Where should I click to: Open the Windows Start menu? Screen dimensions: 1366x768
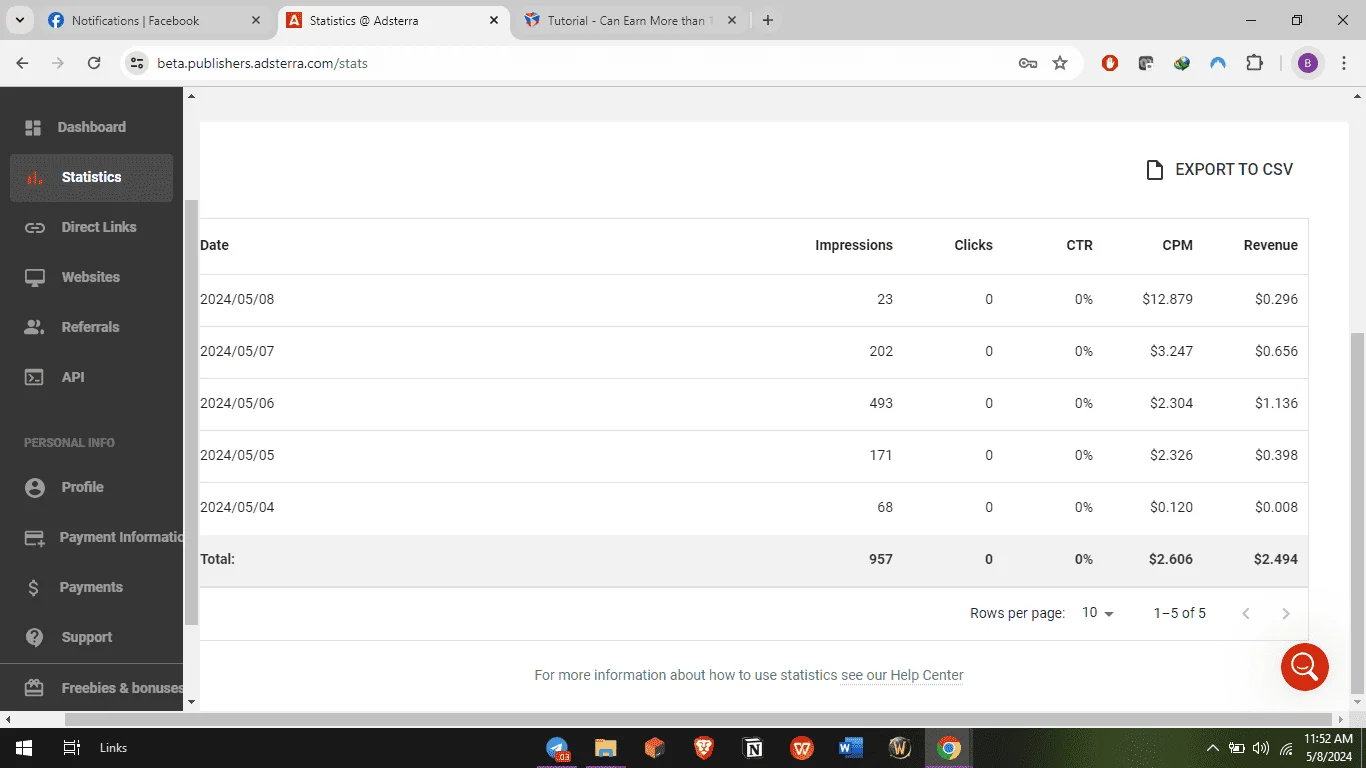(x=23, y=748)
